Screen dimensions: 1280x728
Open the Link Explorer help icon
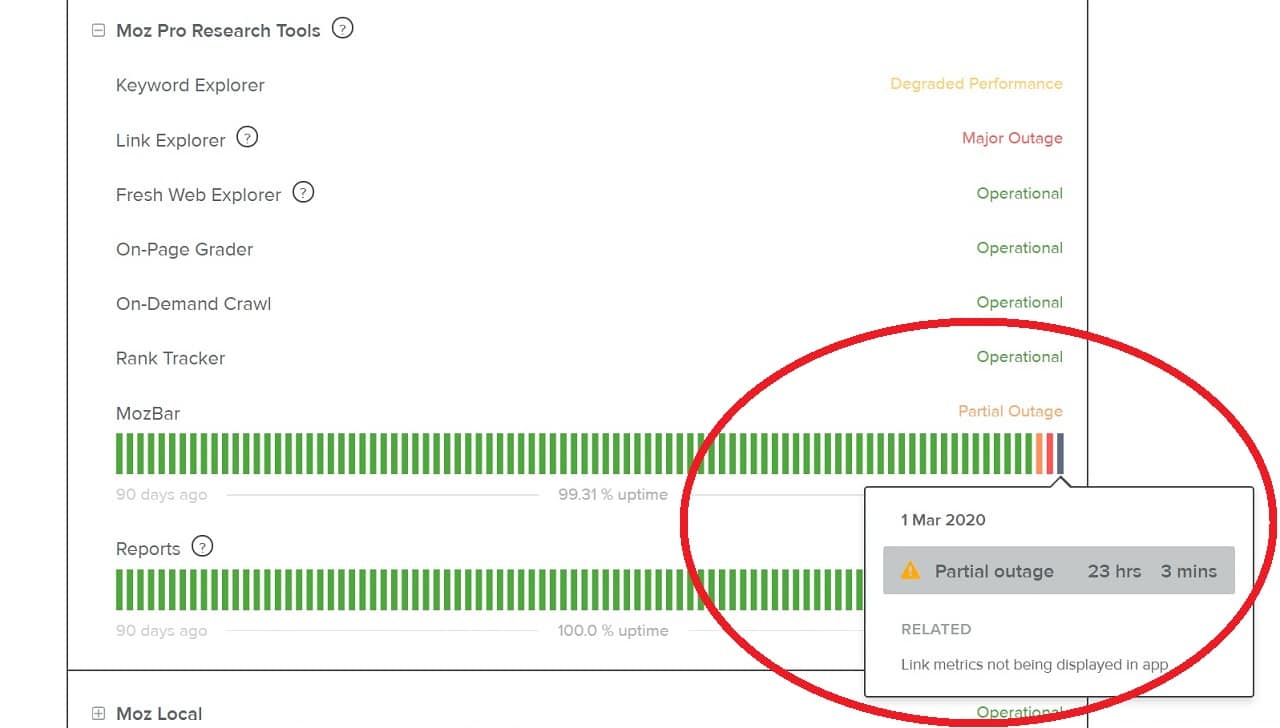(247, 138)
